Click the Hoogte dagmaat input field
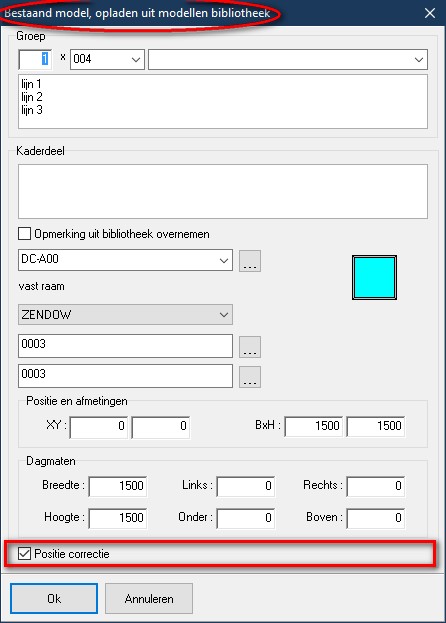The image size is (446, 623). pyautogui.click(x=118, y=518)
